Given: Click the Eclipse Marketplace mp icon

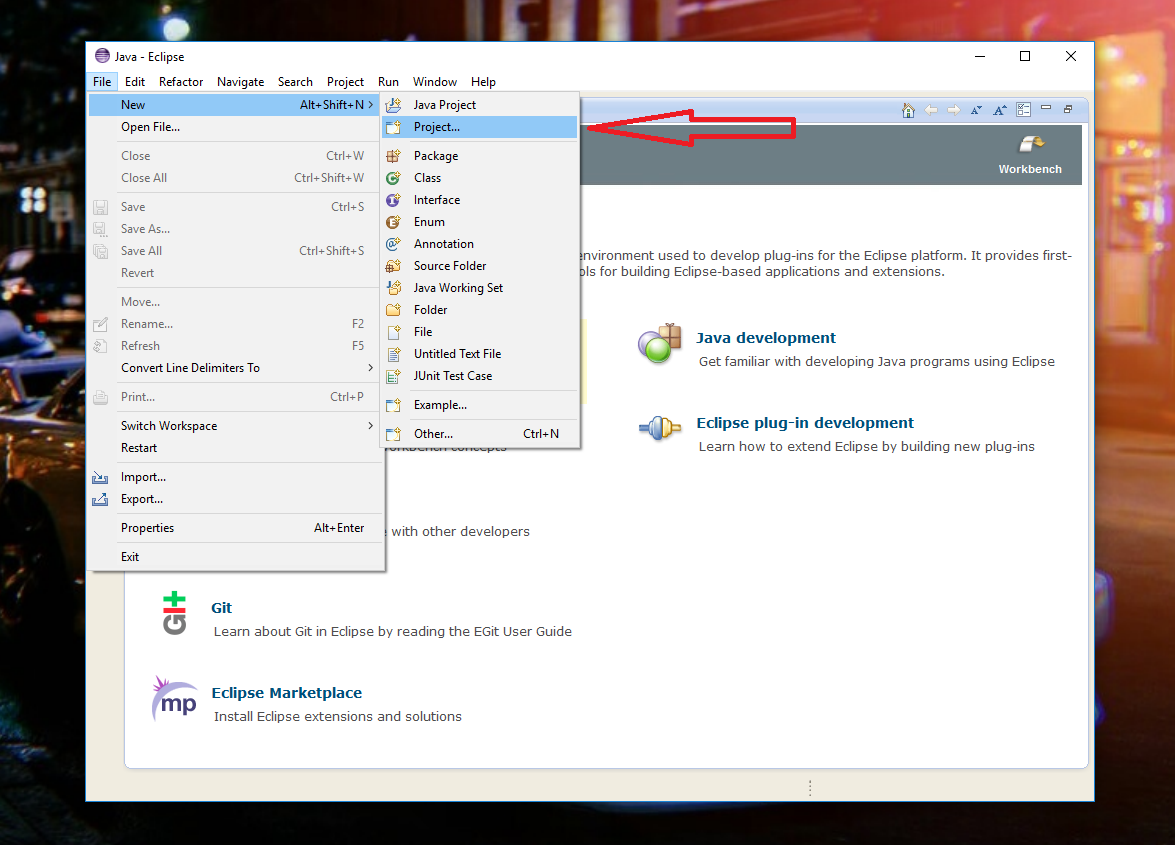Looking at the screenshot, I should tap(174, 698).
